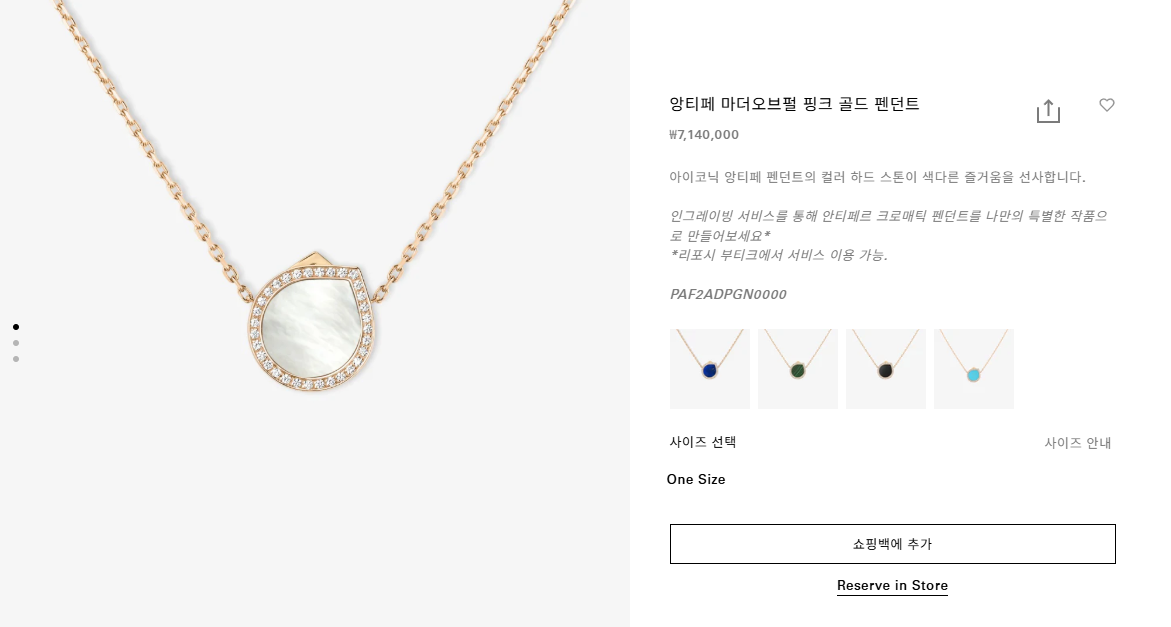Open the Reserve in Store link
The height and width of the screenshot is (627, 1171).
892,586
